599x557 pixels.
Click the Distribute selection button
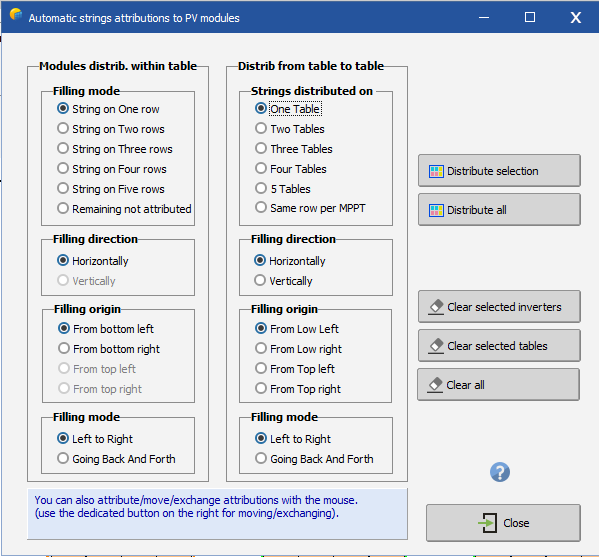coord(499,171)
